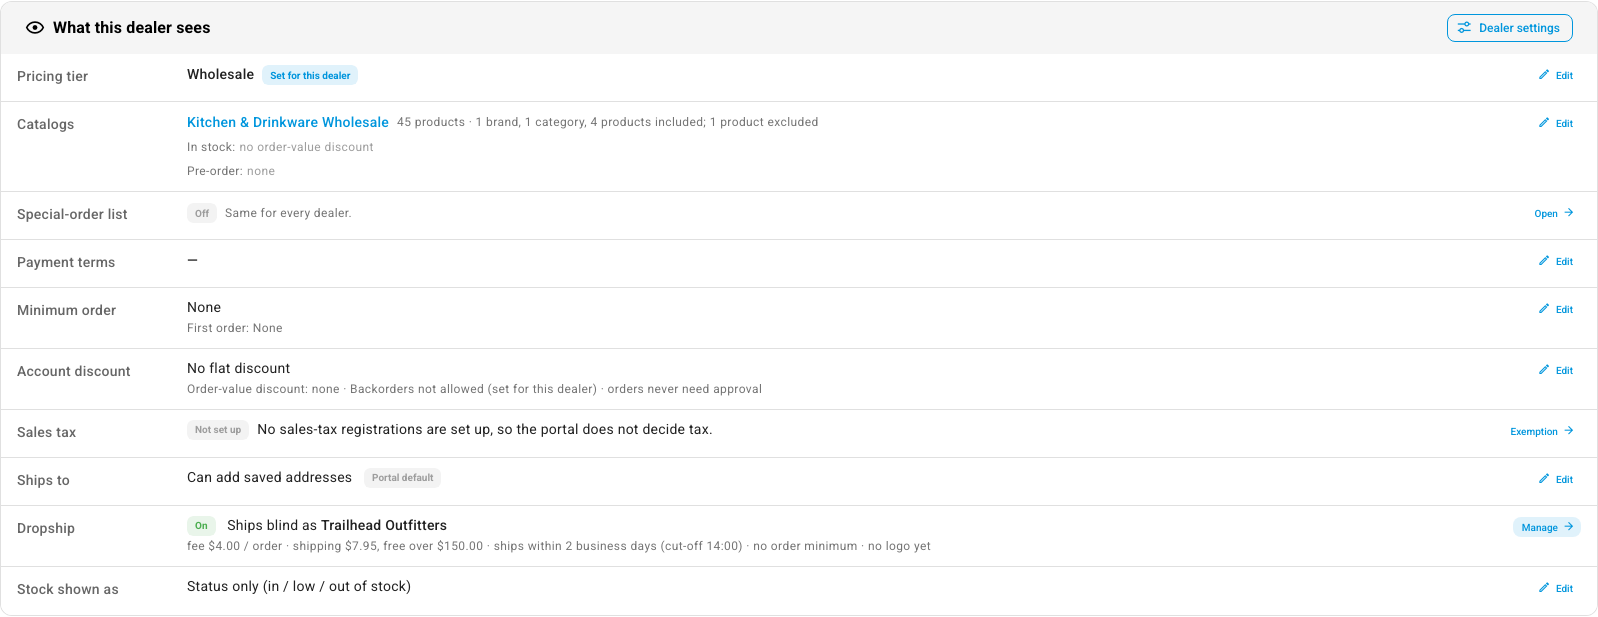Click the Not set up sales tax badge
The image size is (1598, 617).
pos(218,430)
